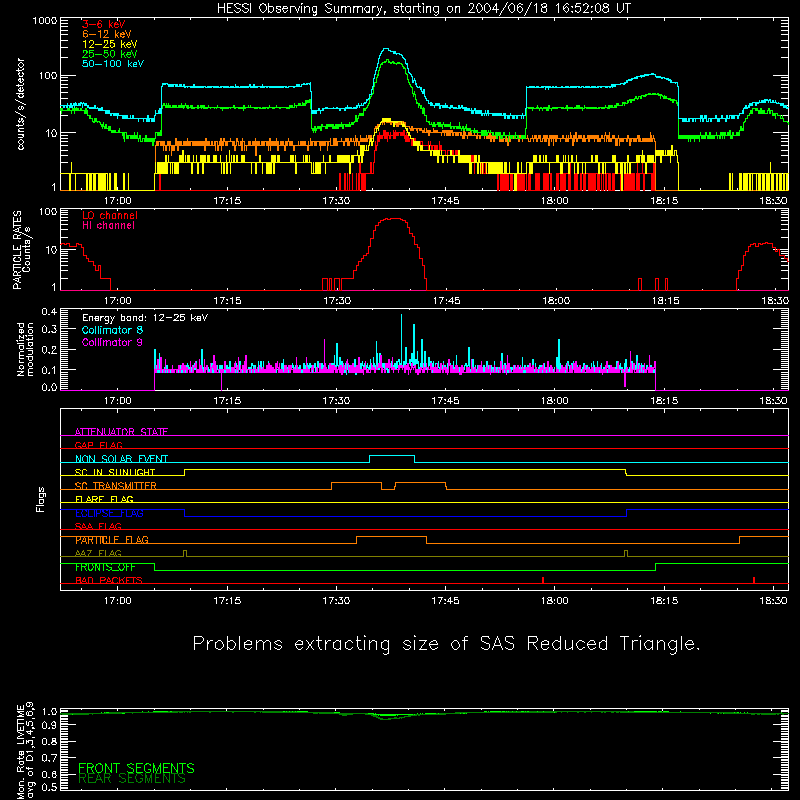Click the A4Z FLAG blip near 18:10
Viewport: 800px width, 800px height.
pos(626,553)
